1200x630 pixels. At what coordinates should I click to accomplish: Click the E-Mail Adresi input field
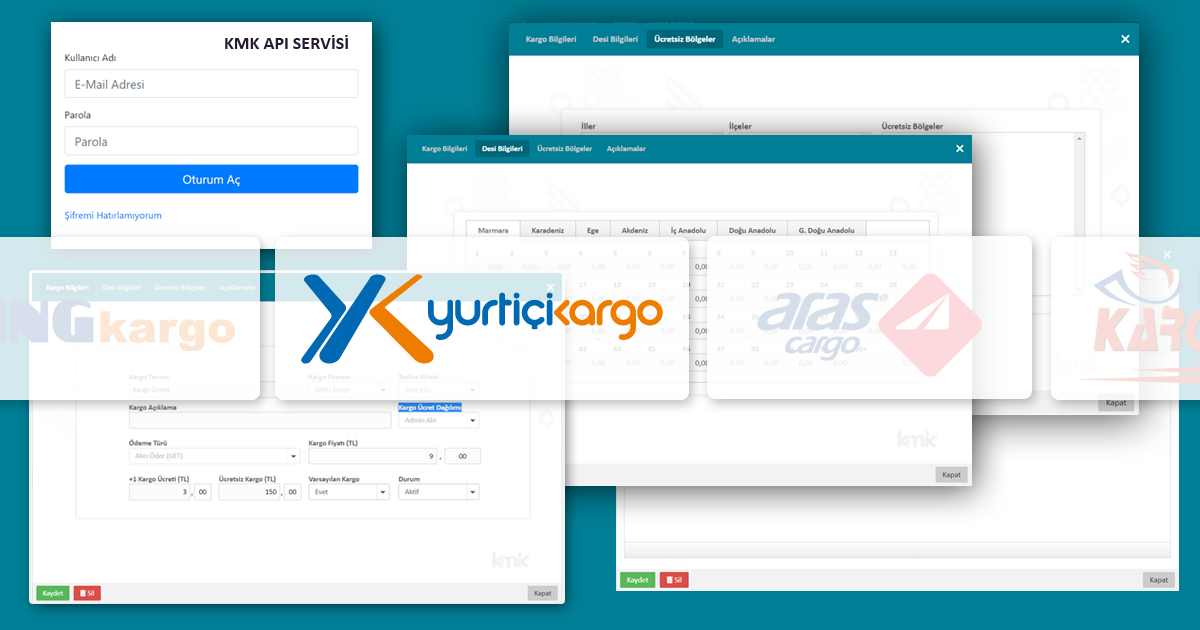point(211,84)
